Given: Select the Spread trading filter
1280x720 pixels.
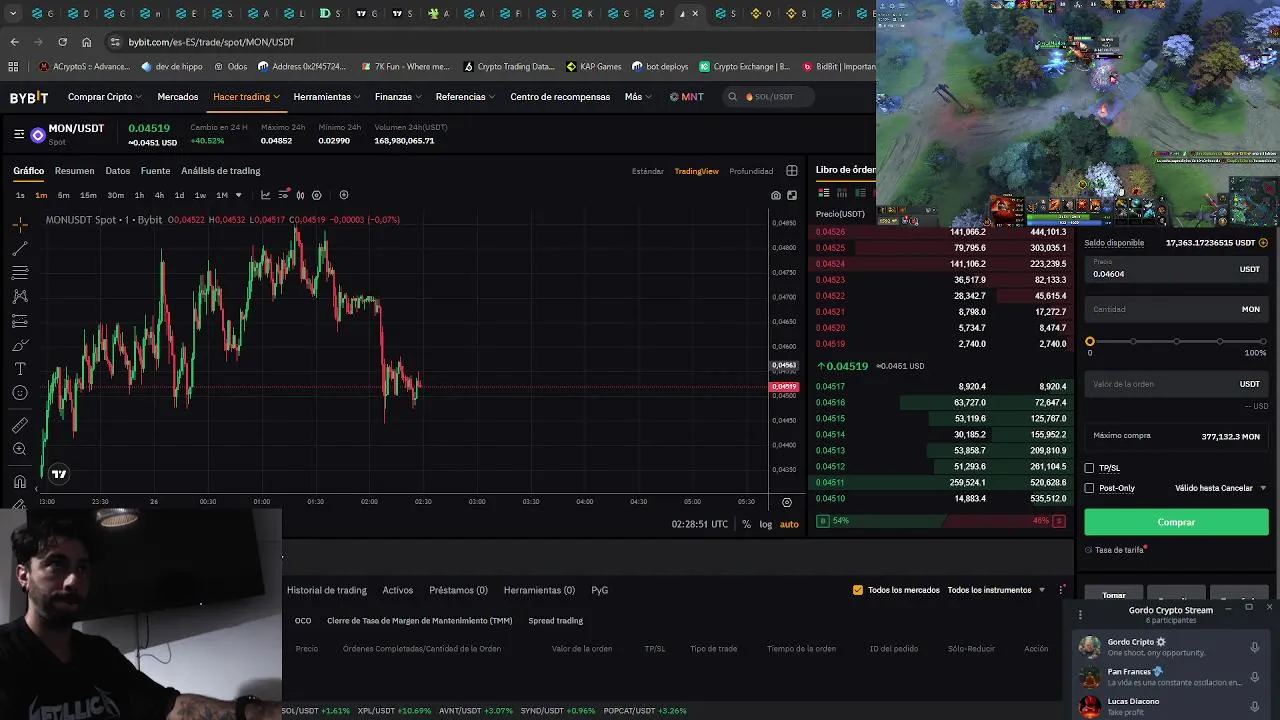Looking at the screenshot, I should click(555, 621).
